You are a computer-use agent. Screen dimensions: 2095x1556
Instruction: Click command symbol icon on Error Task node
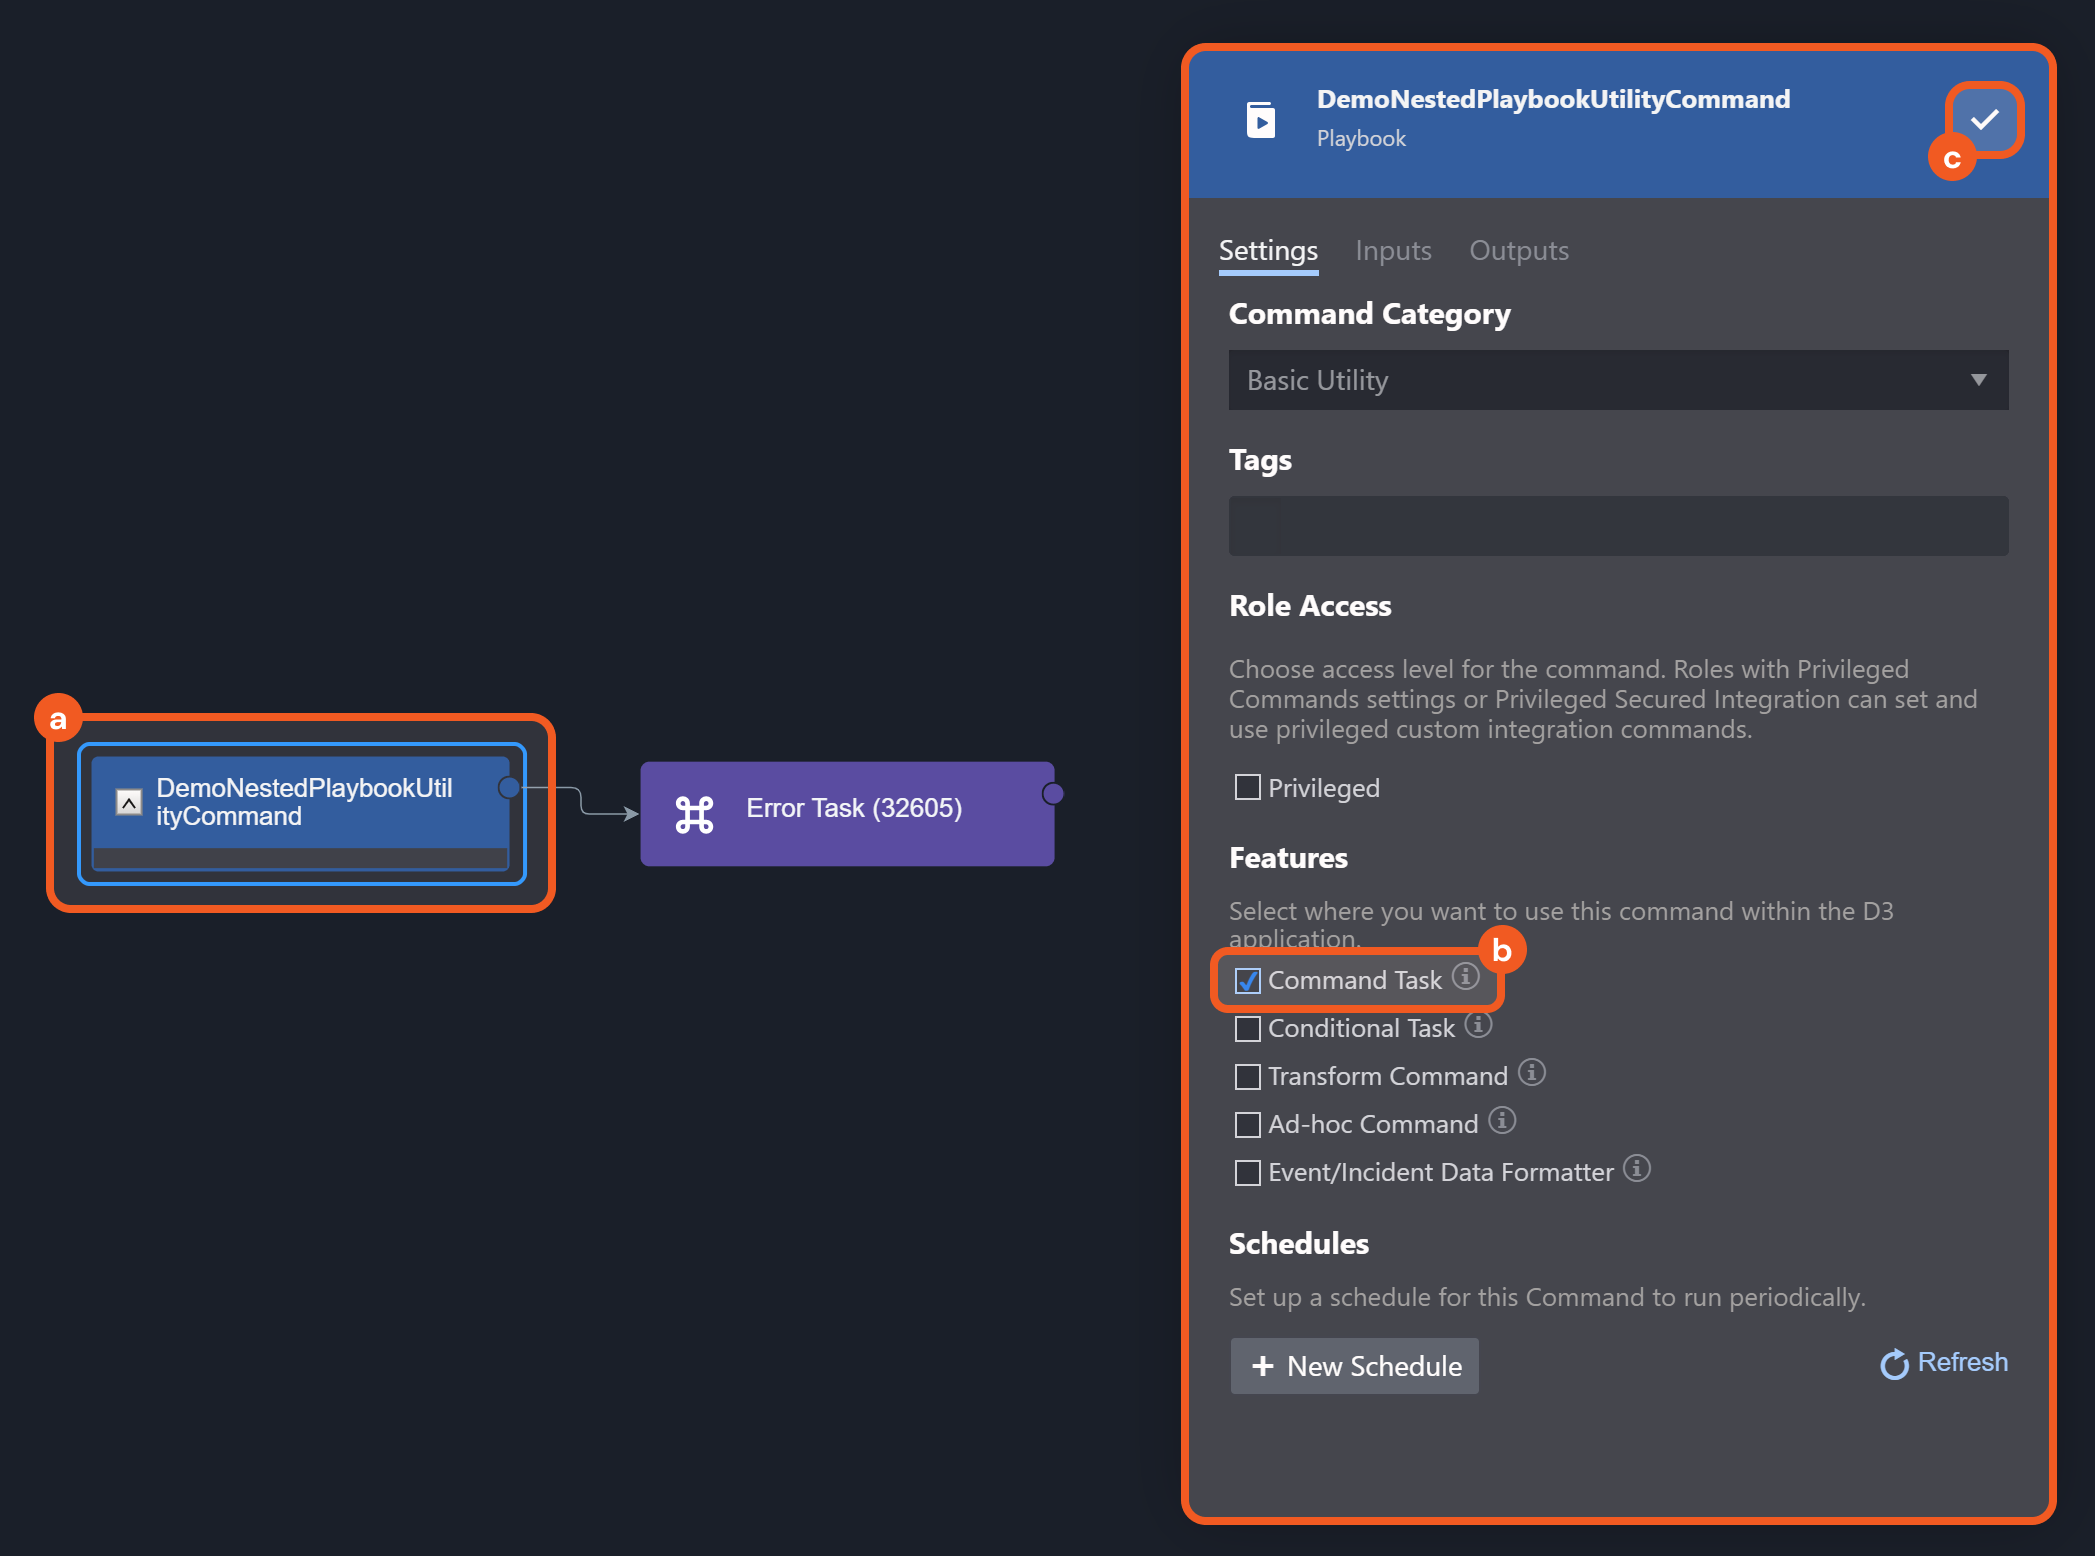694,814
